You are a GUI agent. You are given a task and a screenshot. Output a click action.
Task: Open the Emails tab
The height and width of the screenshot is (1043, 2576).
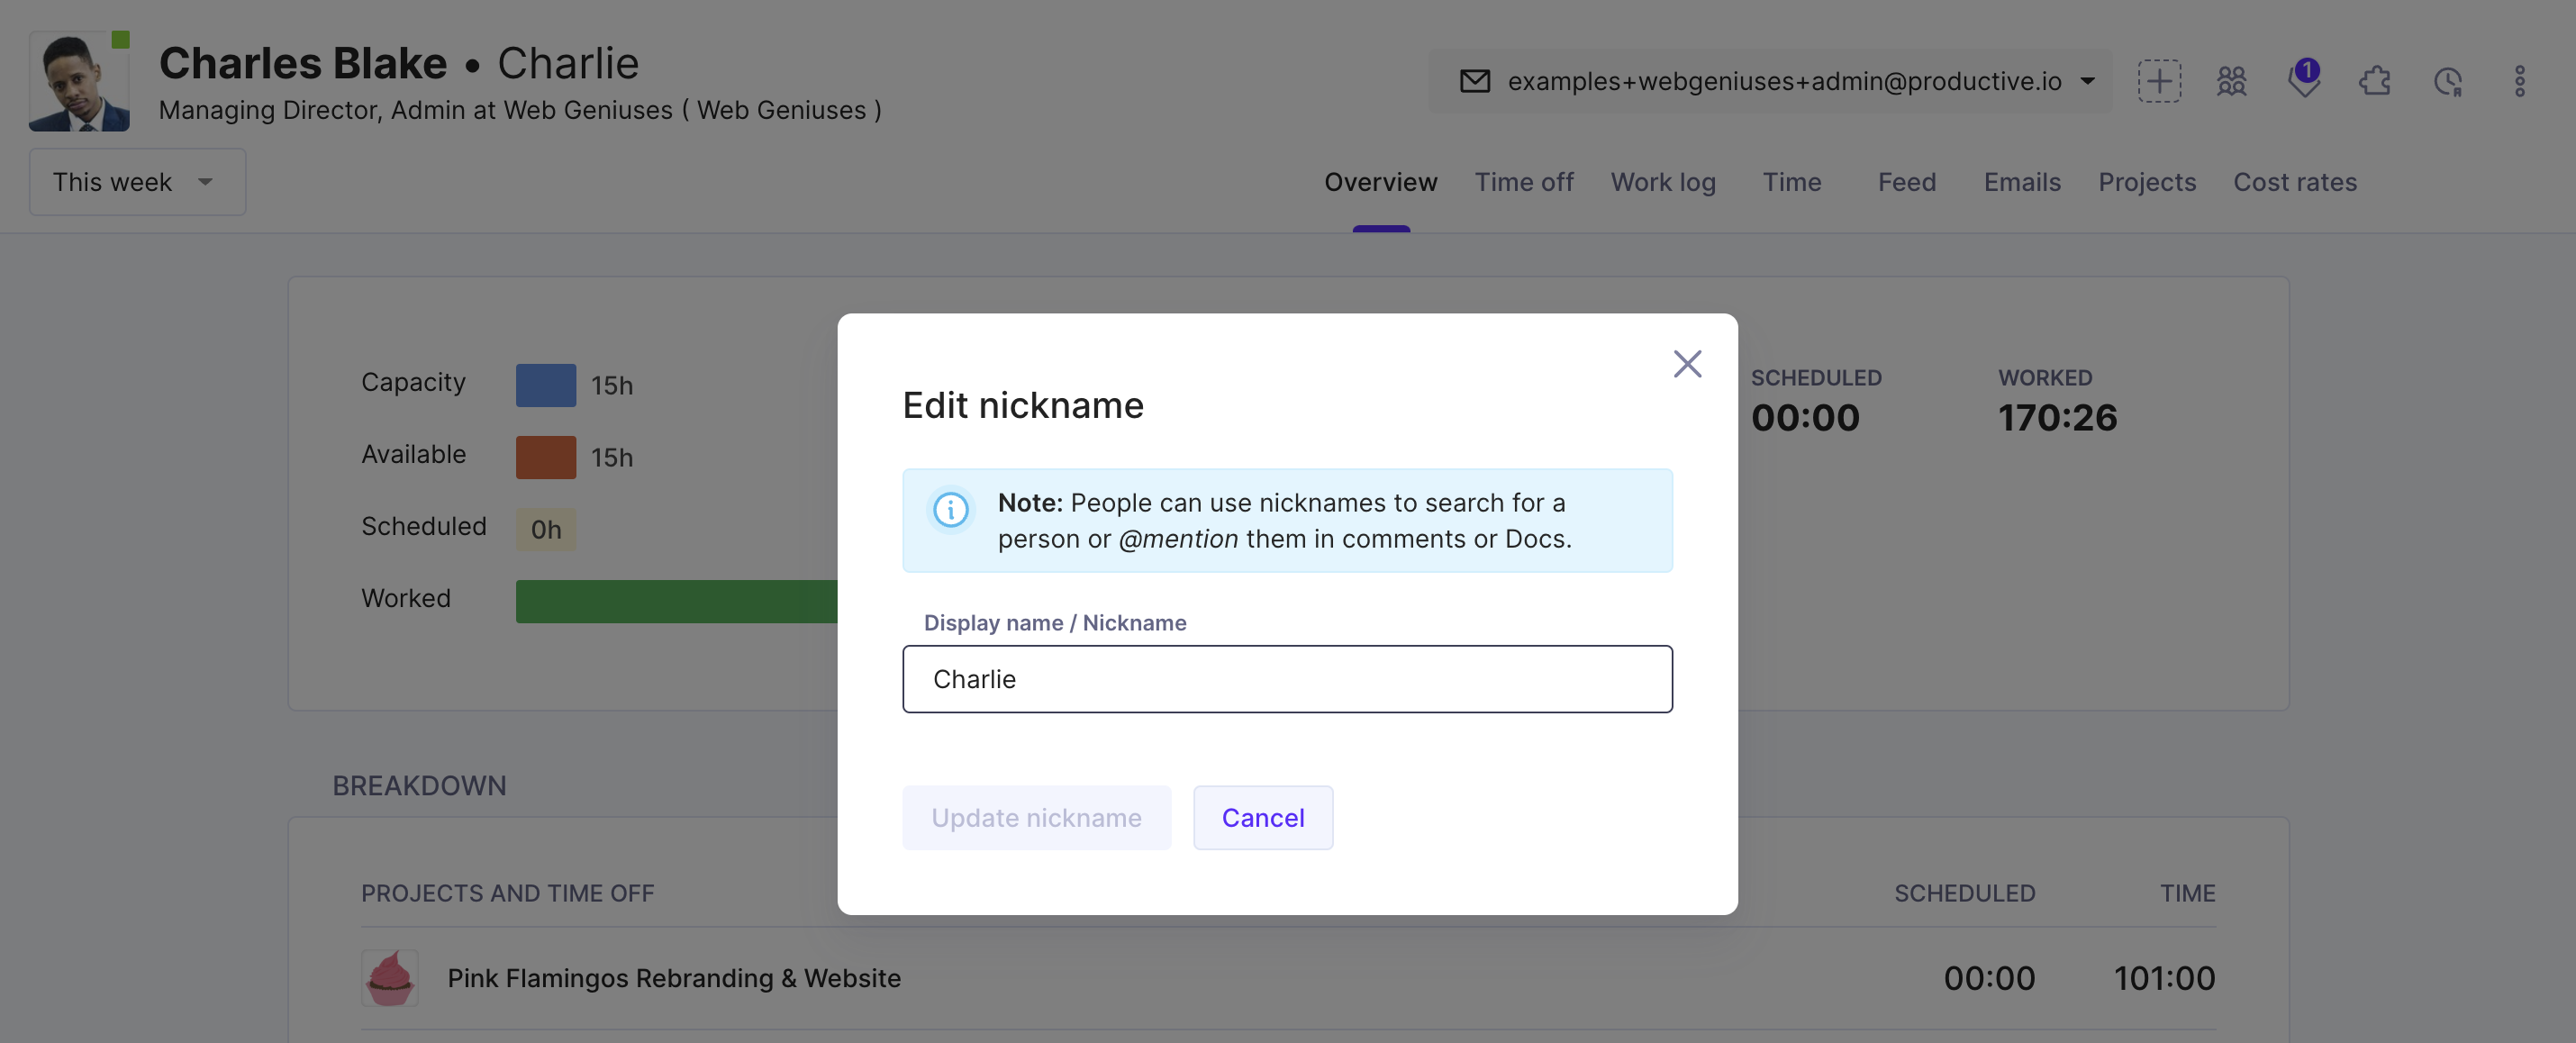coord(2022,182)
